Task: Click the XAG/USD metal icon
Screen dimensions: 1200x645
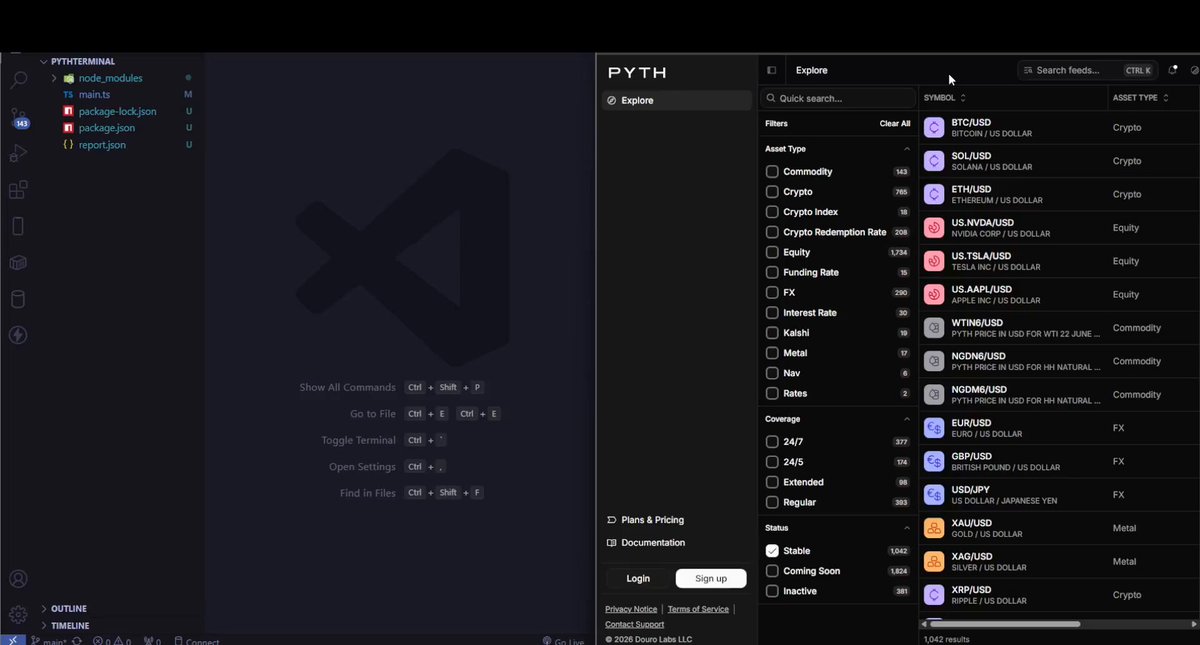Action: pos(934,561)
